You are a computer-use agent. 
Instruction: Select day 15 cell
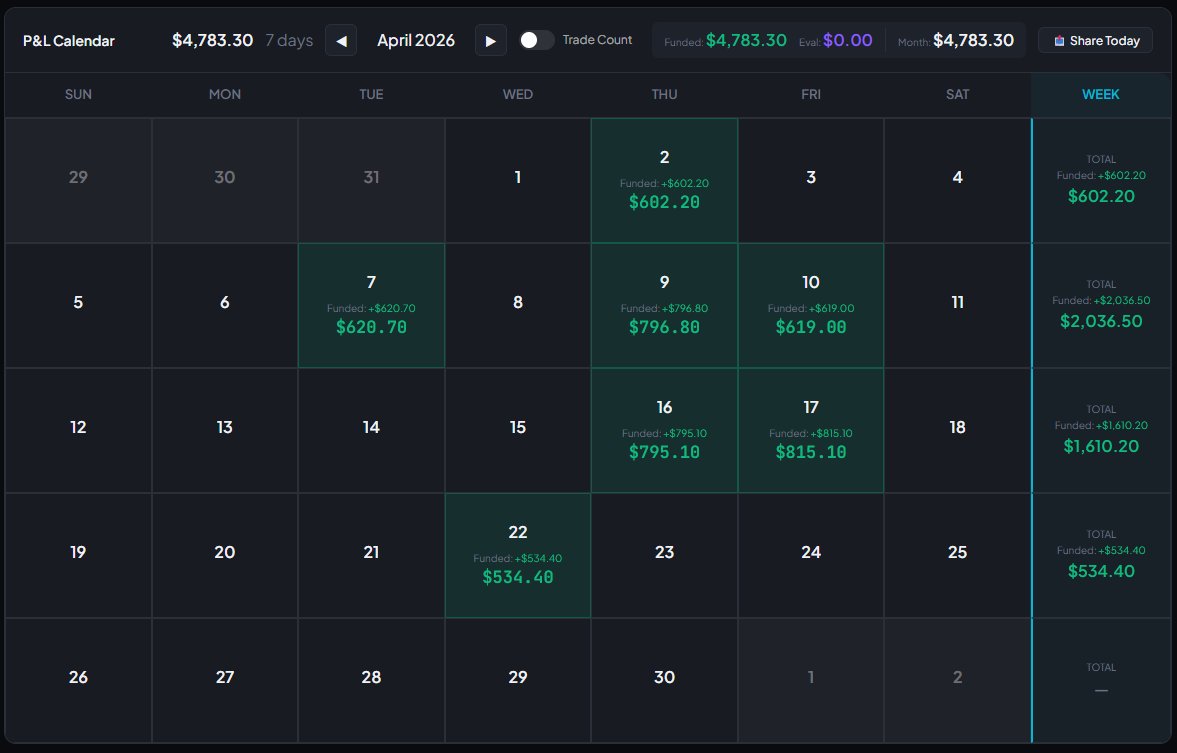518,430
